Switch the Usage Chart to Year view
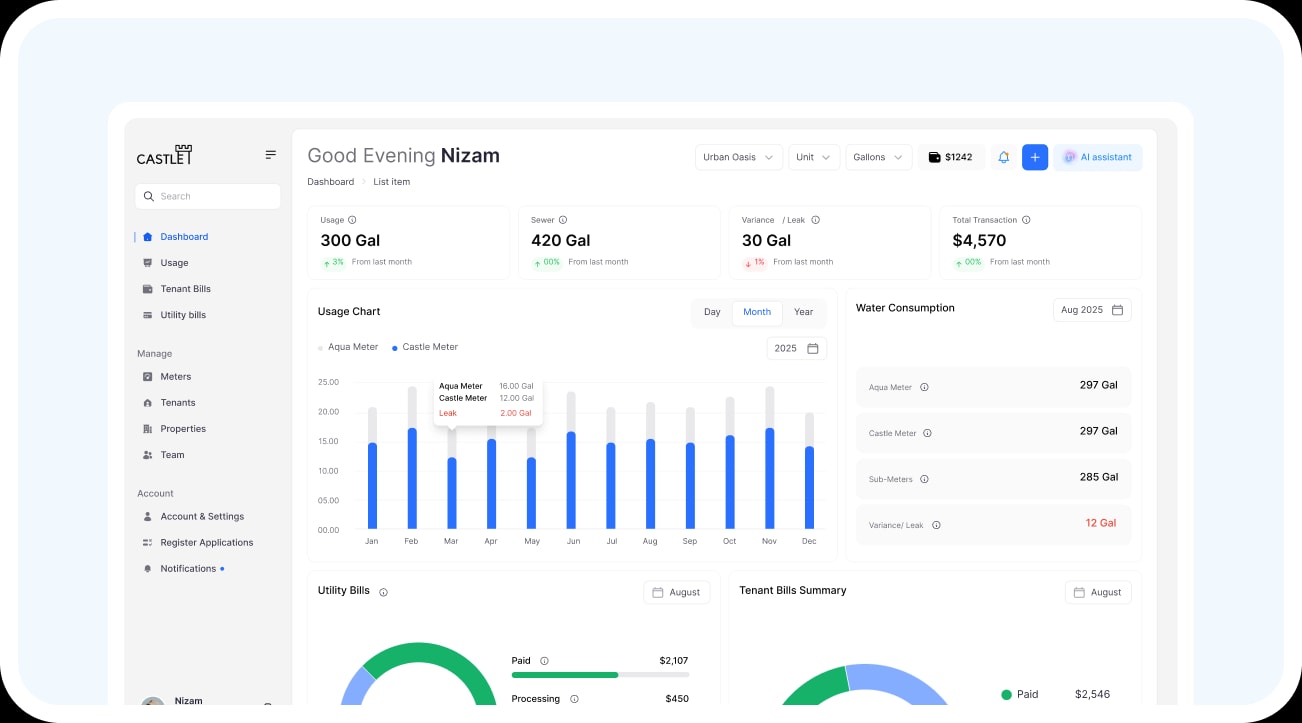 [x=804, y=312]
